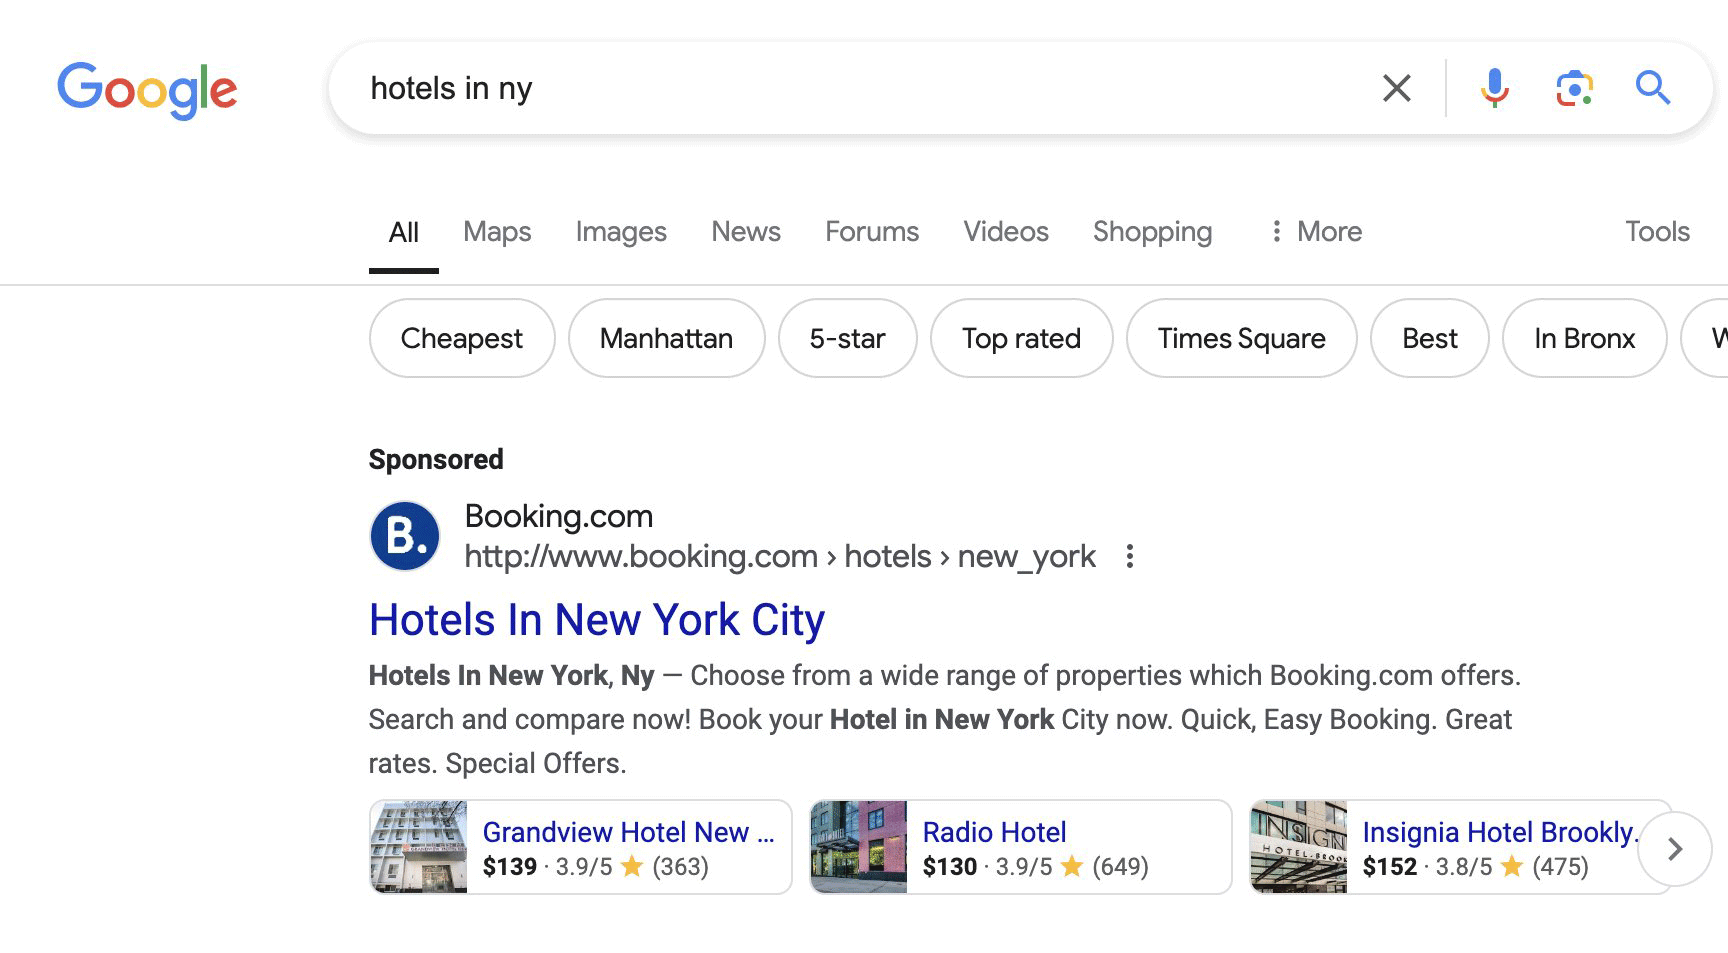Screen dimensions: 1728x953
Task: Open the Radio Hotel listing
Action: (x=994, y=832)
